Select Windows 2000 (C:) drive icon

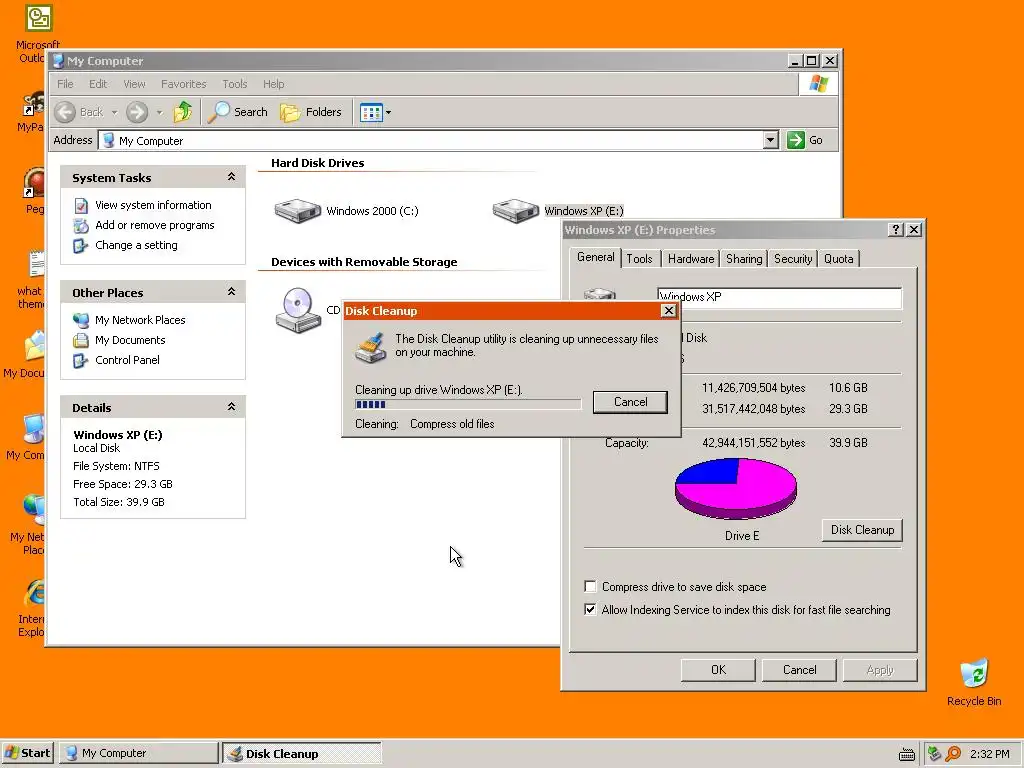[298, 211]
